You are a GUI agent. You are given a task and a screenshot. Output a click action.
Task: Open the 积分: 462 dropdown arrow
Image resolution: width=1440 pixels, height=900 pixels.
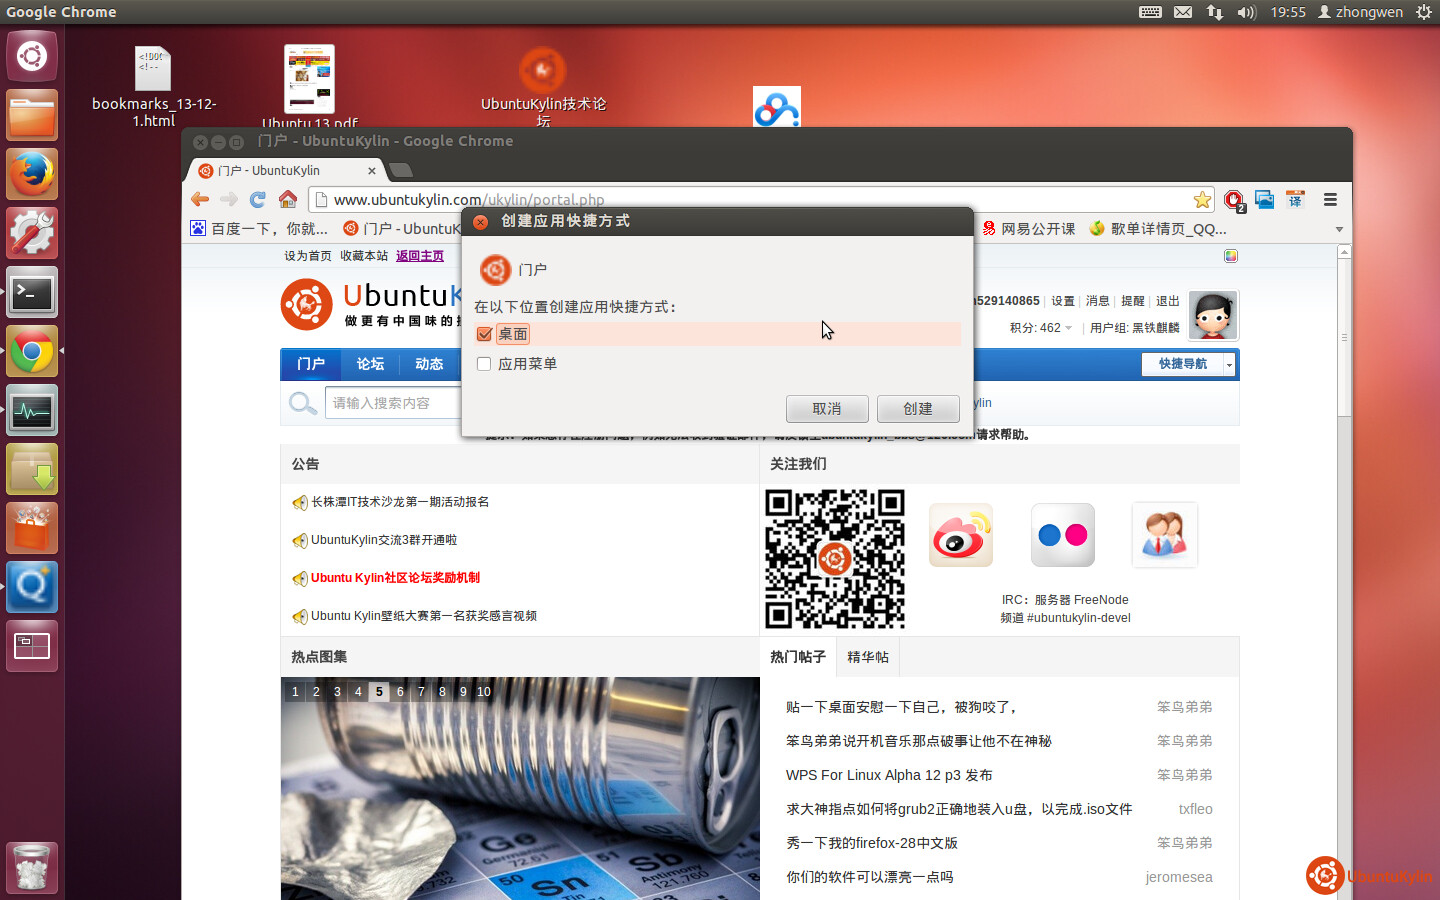click(x=1068, y=328)
